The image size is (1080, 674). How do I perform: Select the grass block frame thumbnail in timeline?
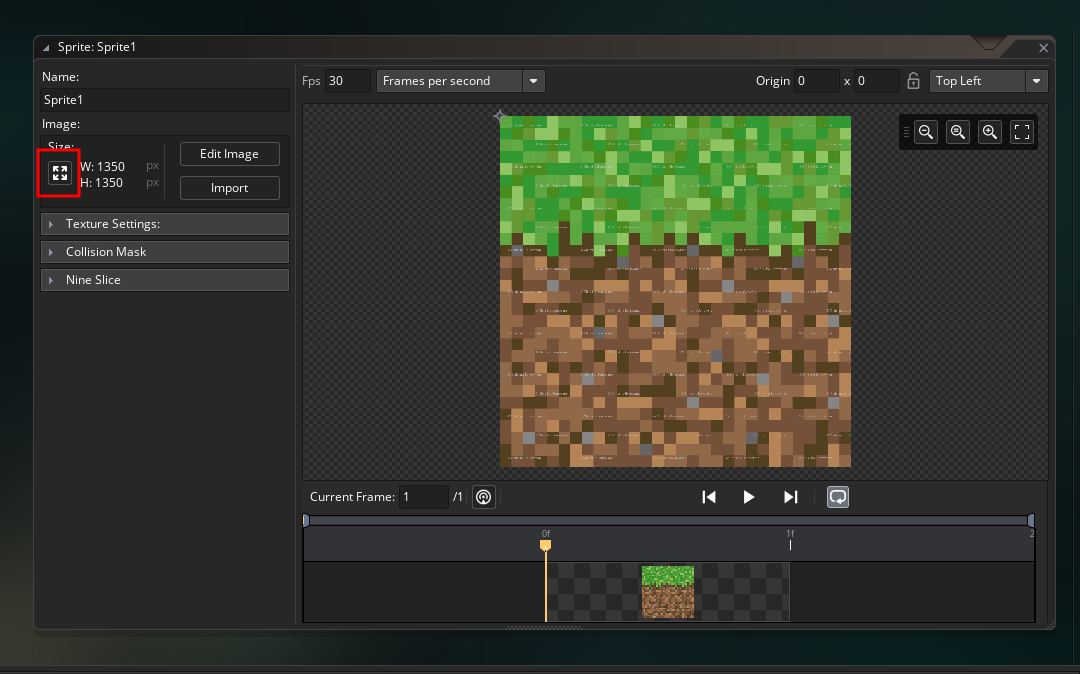tap(668, 592)
